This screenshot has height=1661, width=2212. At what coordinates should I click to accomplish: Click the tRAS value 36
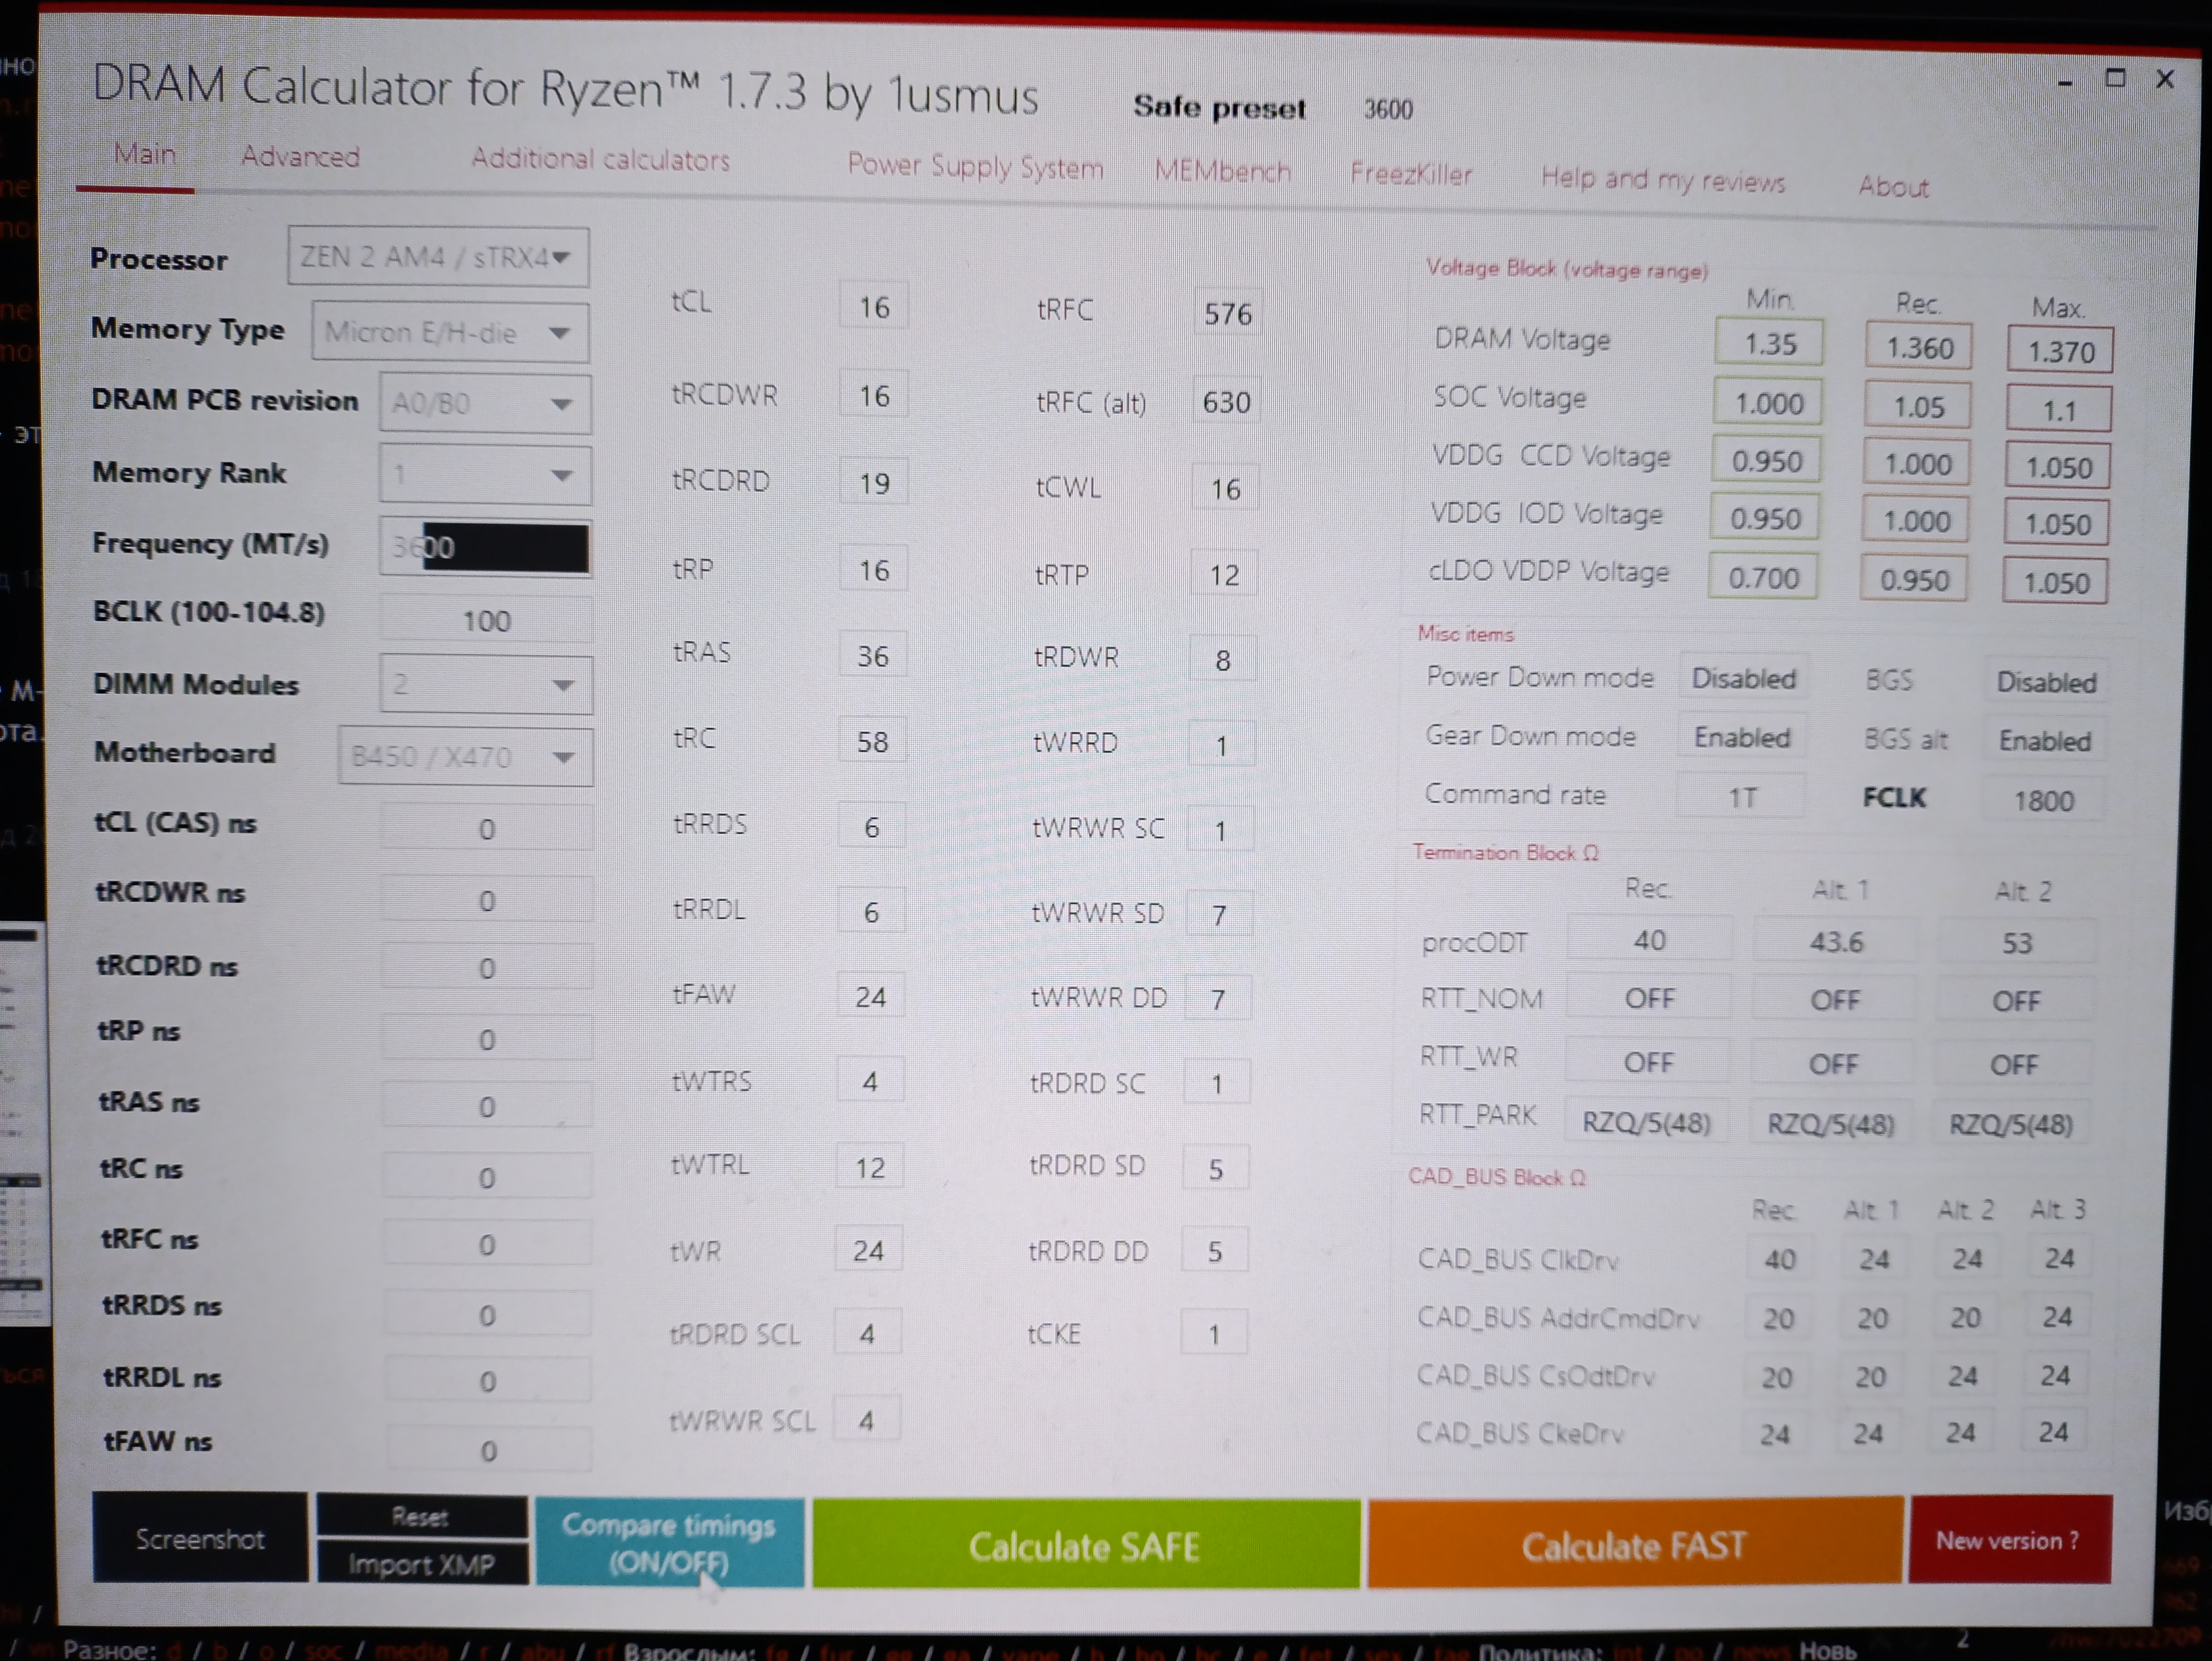pos(872,655)
